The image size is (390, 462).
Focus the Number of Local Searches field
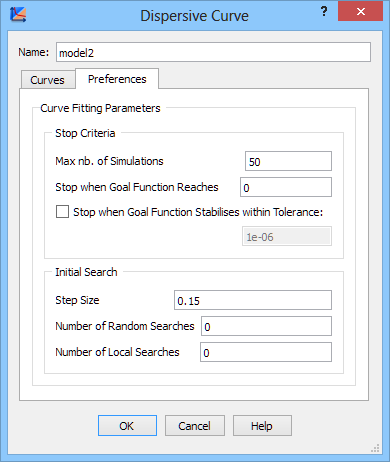click(x=266, y=352)
